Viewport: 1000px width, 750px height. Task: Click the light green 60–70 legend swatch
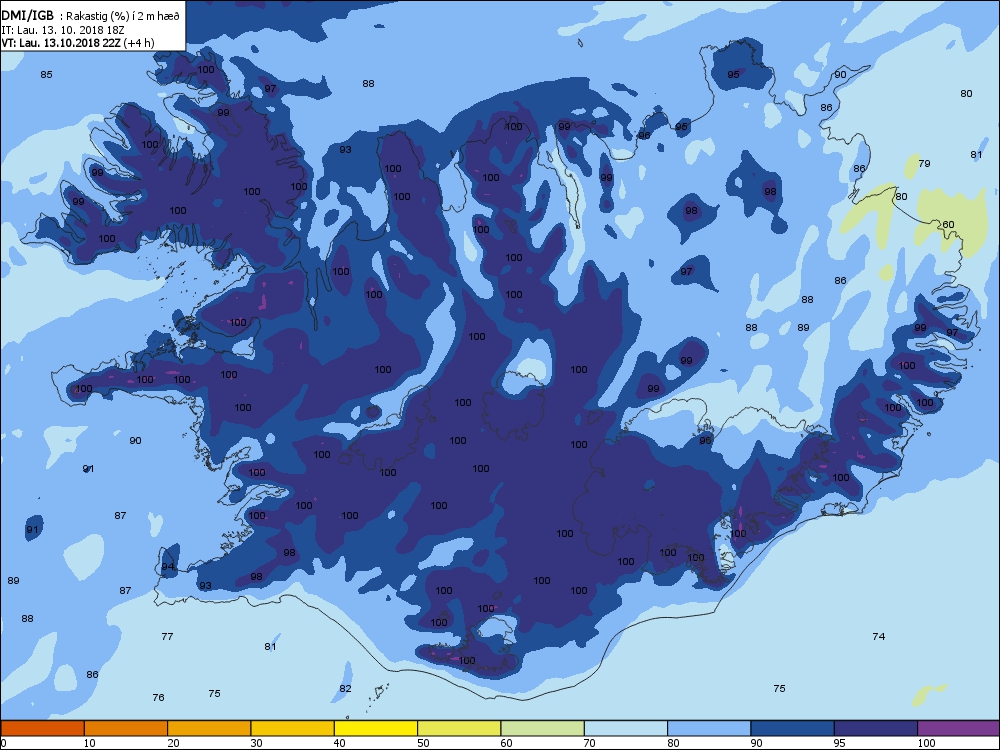coord(543,728)
